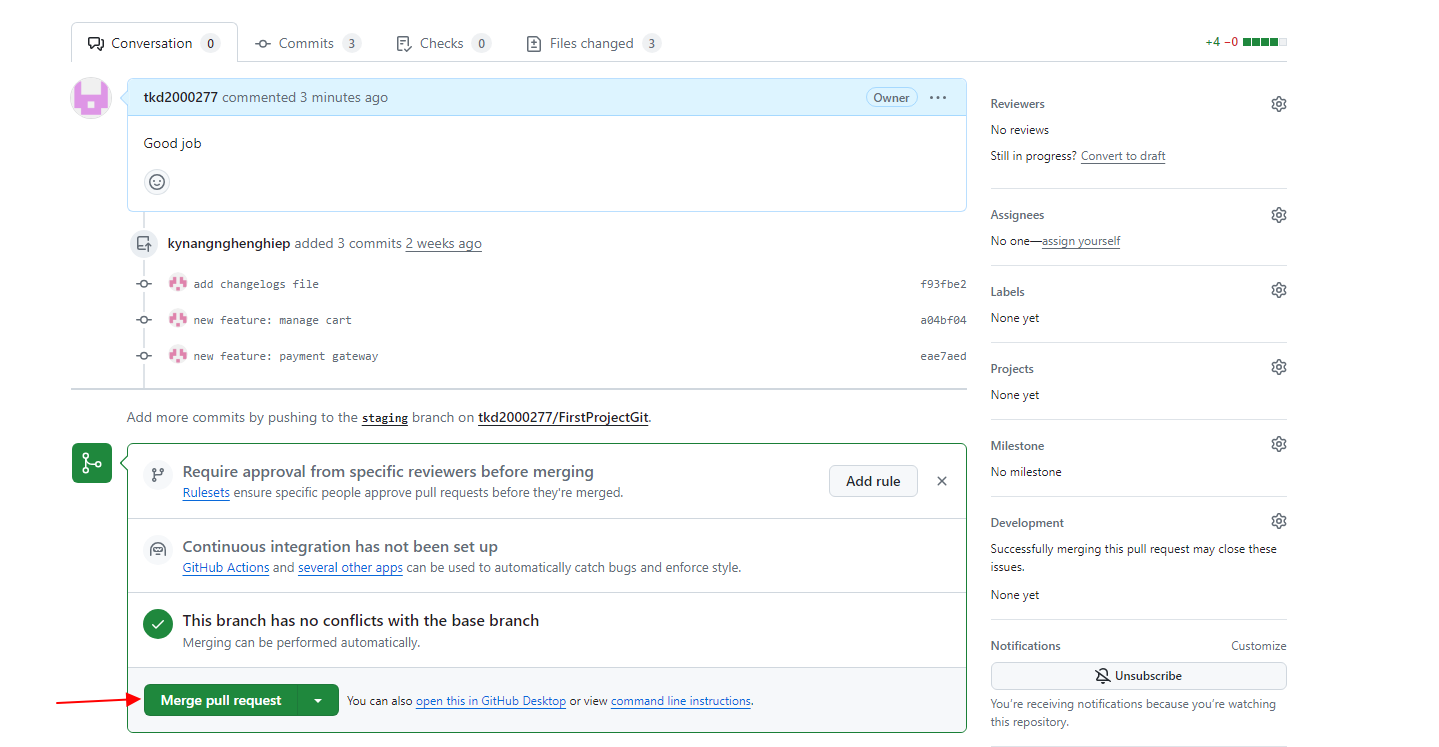
Task: Click the Add rule button
Action: [x=872, y=481]
